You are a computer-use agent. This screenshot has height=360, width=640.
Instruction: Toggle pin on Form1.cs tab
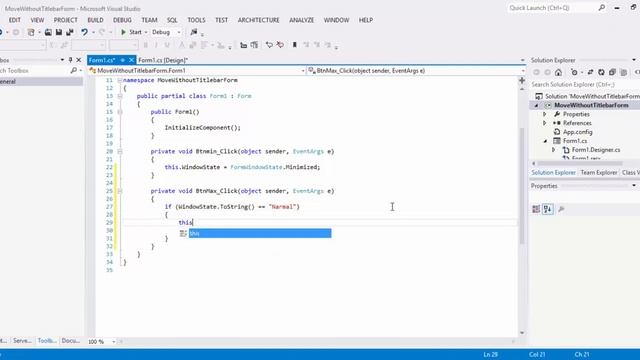tap(122, 60)
